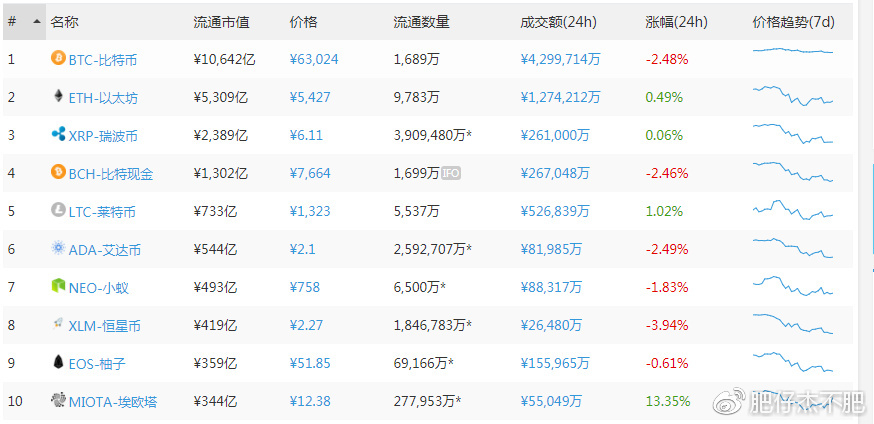Click ETH market cap ¥5,309亿
The image size is (874, 424).
[x=220, y=97]
